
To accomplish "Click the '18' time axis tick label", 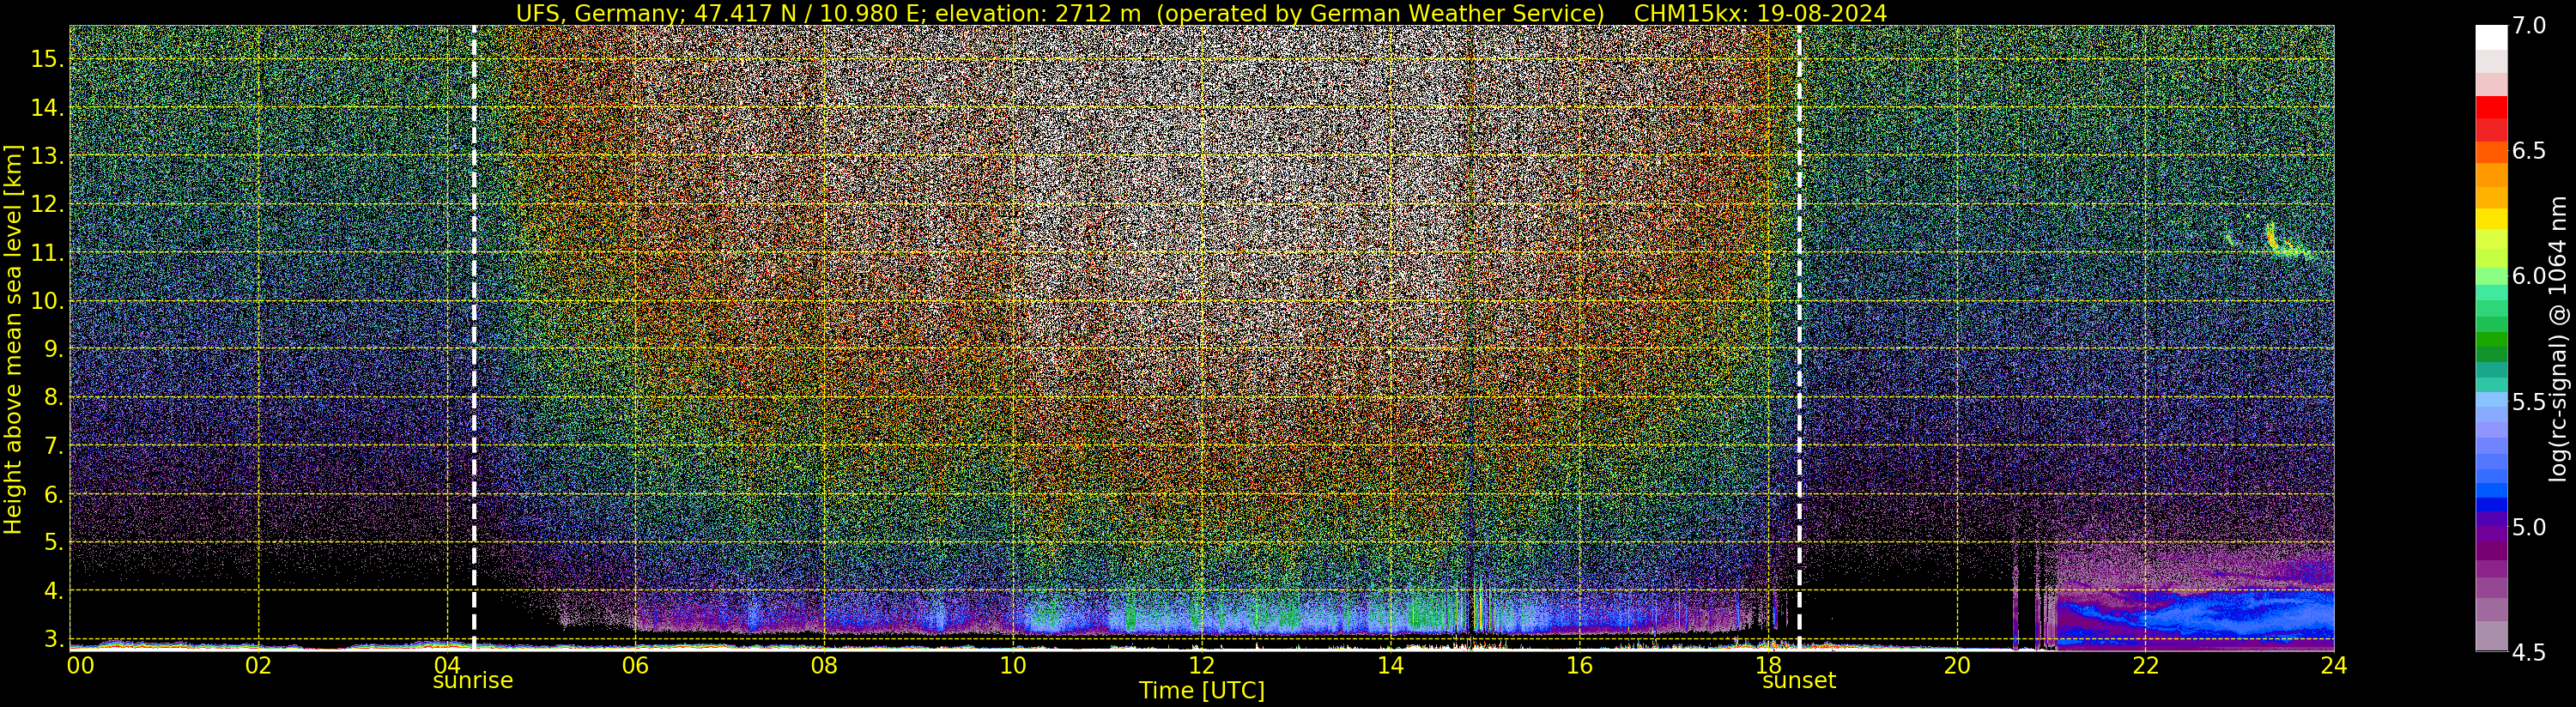I will pyautogui.click(x=1768, y=665).
